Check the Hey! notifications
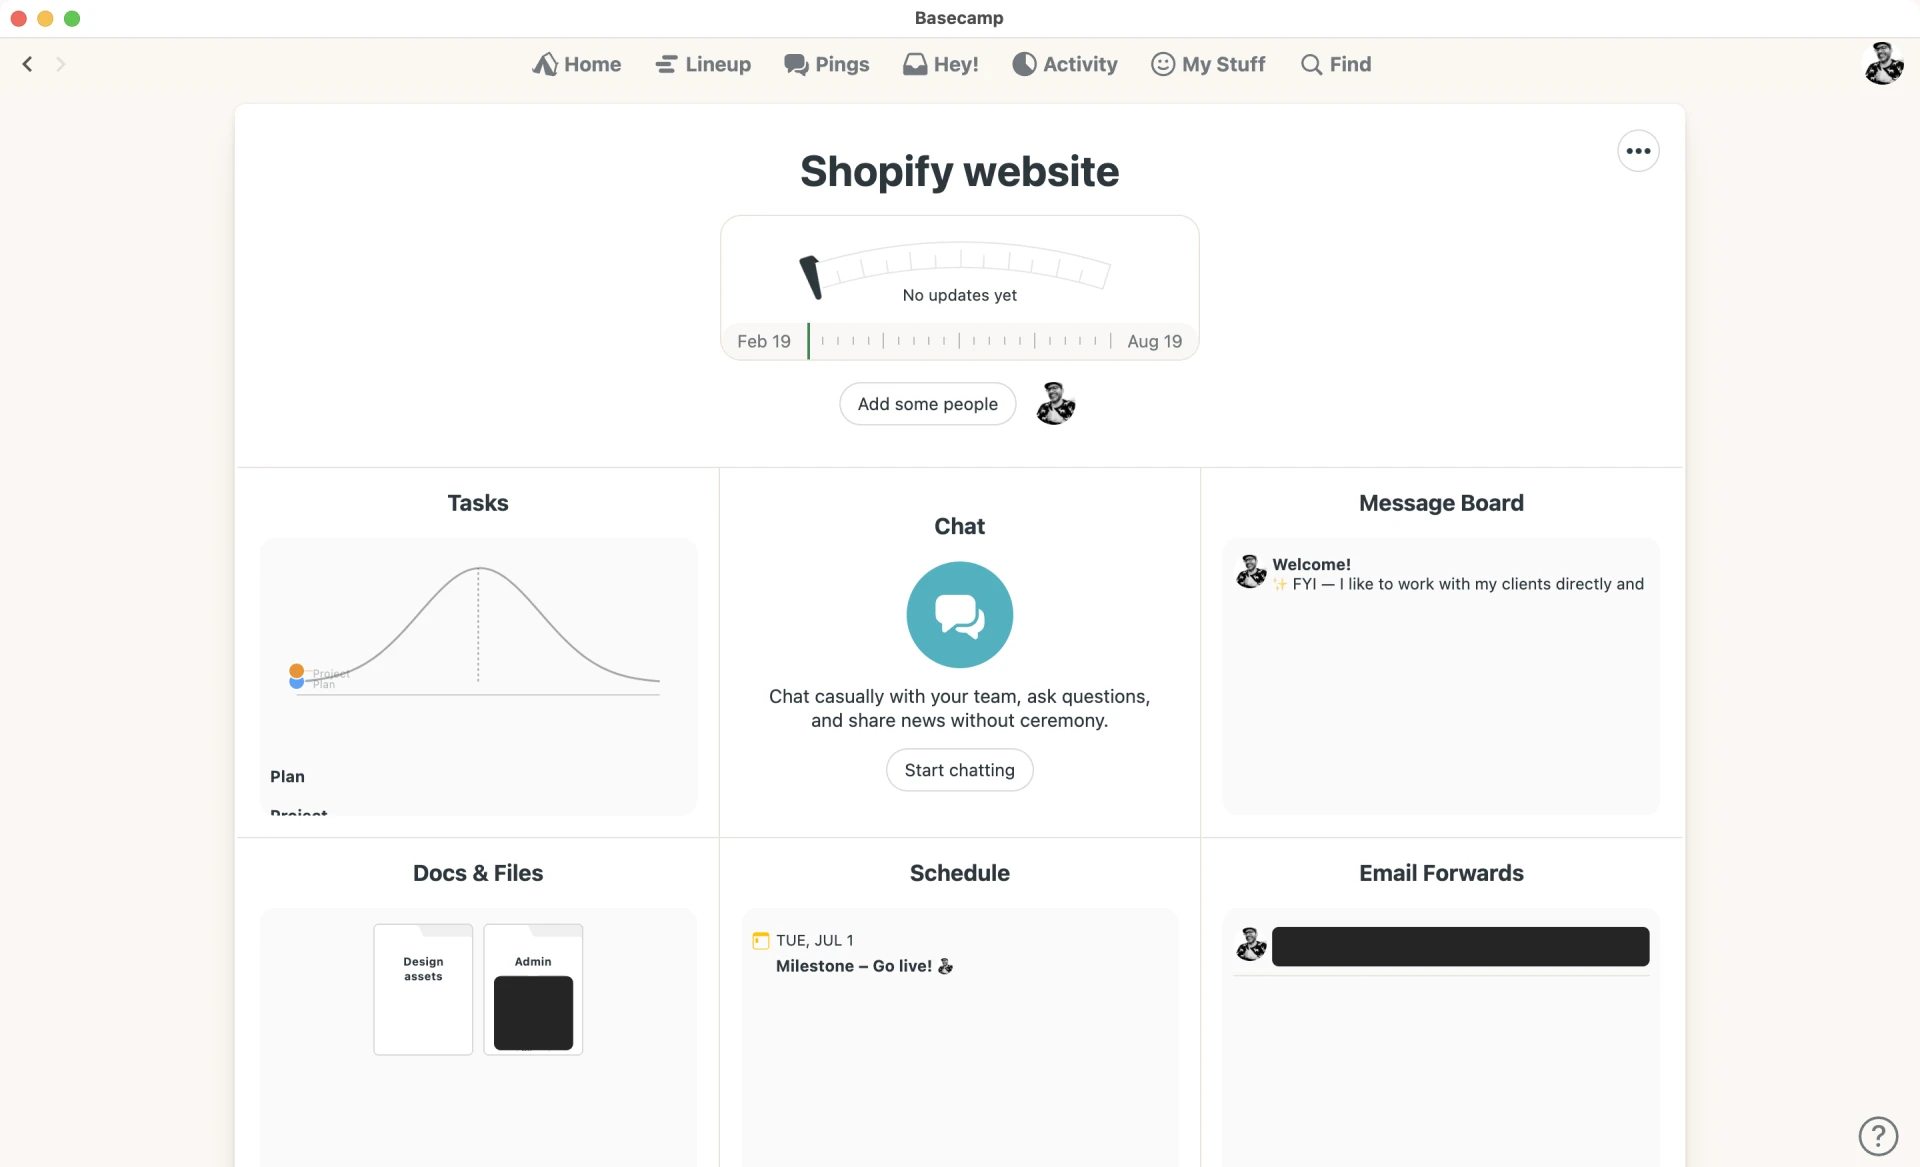Image resolution: width=1920 pixels, height=1167 pixels. (x=941, y=63)
